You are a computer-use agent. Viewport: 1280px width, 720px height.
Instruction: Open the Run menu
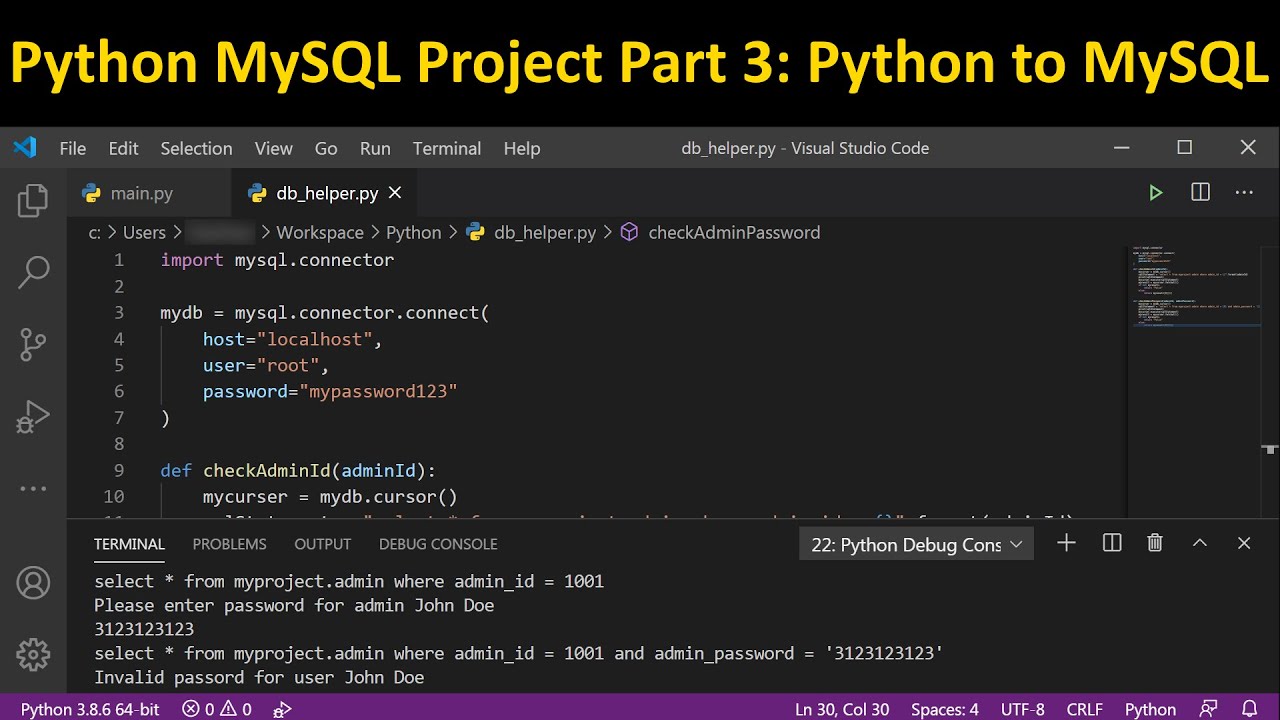(x=375, y=148)
